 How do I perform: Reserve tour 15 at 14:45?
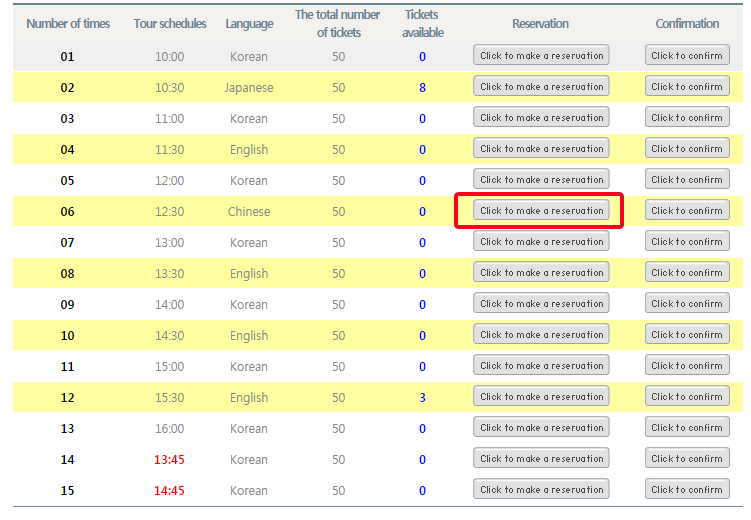pos(541,489)
